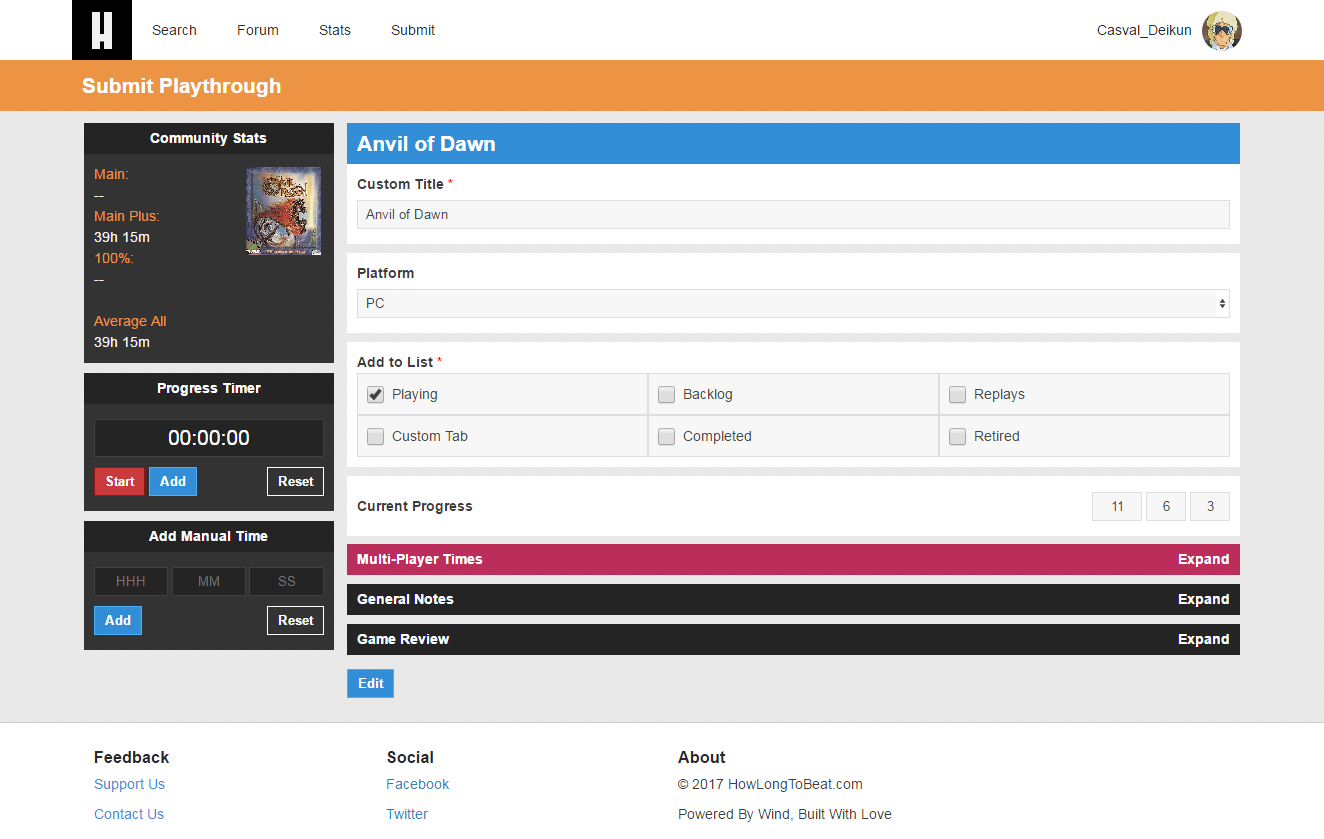This screenshot has width=1324, height=839.
Task: Open the Search menu item
Action: [x=174, y=30]
